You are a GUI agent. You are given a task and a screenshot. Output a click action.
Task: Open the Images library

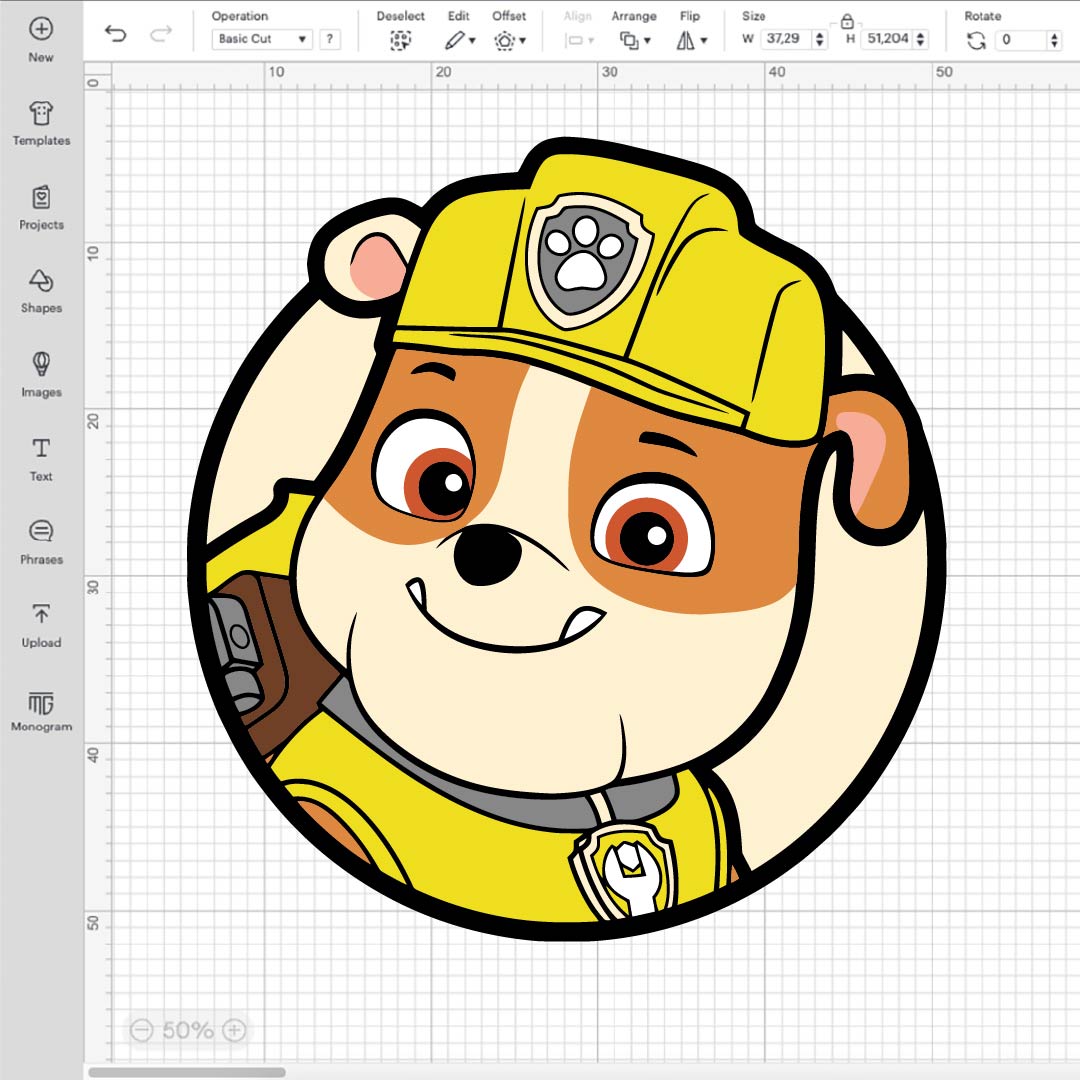point(41,375)
